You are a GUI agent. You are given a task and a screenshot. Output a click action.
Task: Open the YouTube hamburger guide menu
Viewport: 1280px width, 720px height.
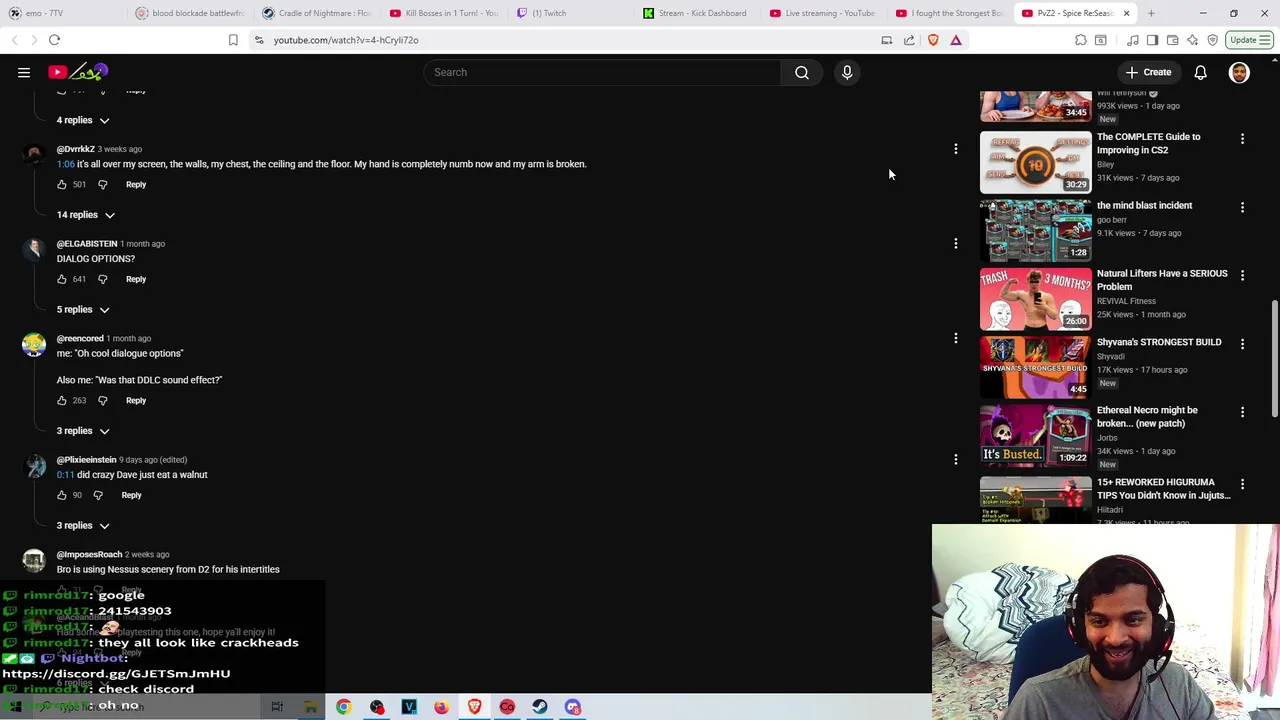(x=24, y=72)
